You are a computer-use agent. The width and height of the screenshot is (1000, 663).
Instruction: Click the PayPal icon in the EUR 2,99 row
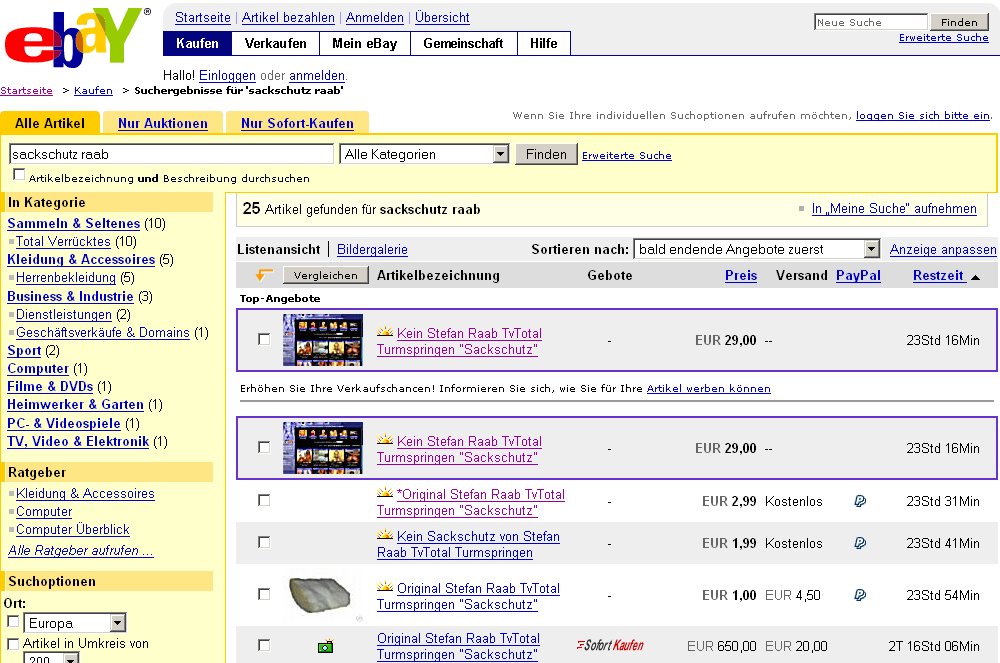coord(860,501)
